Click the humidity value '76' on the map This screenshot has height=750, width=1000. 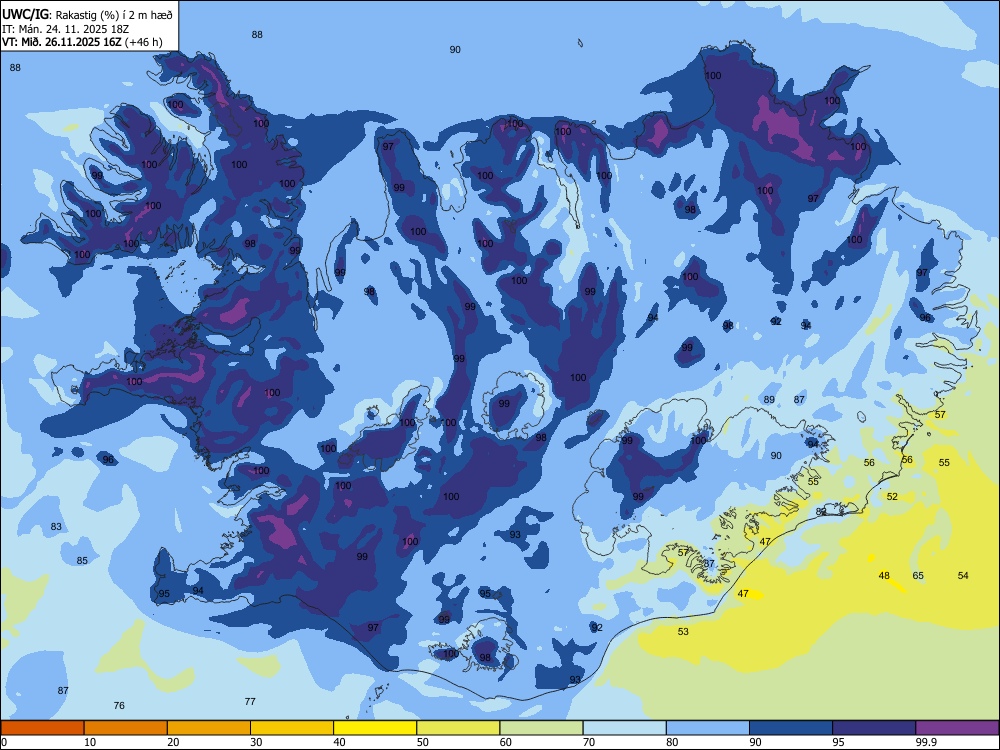click(119, 705)
